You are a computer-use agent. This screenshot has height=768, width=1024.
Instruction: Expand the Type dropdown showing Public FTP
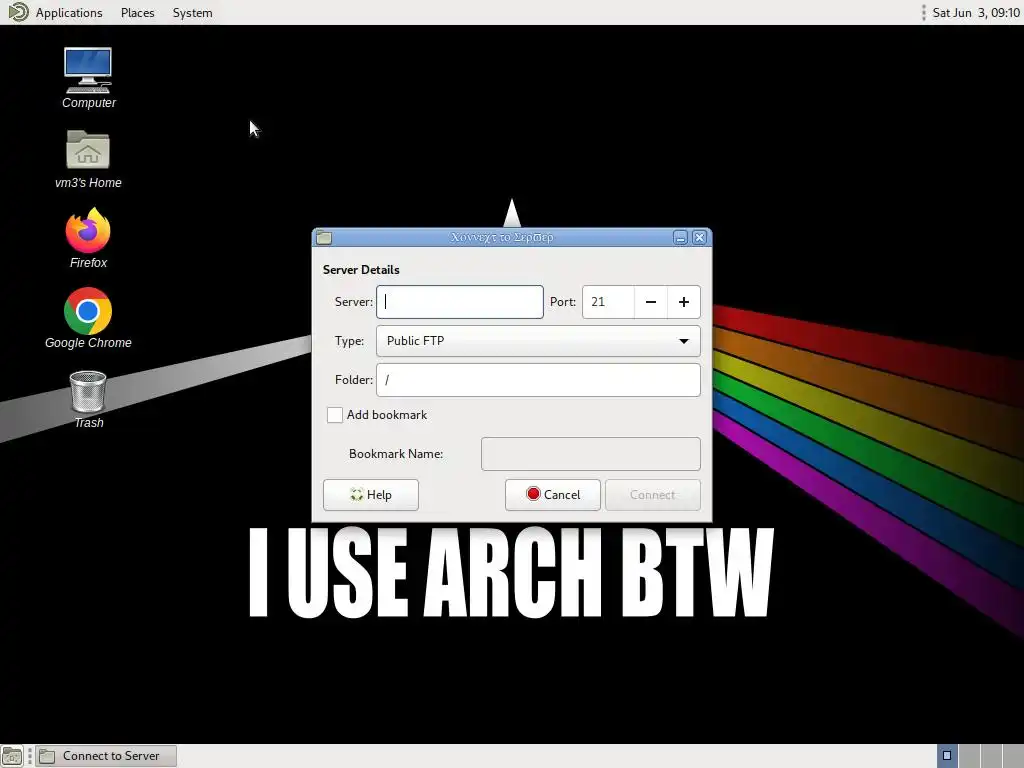[x=538, y=341]
